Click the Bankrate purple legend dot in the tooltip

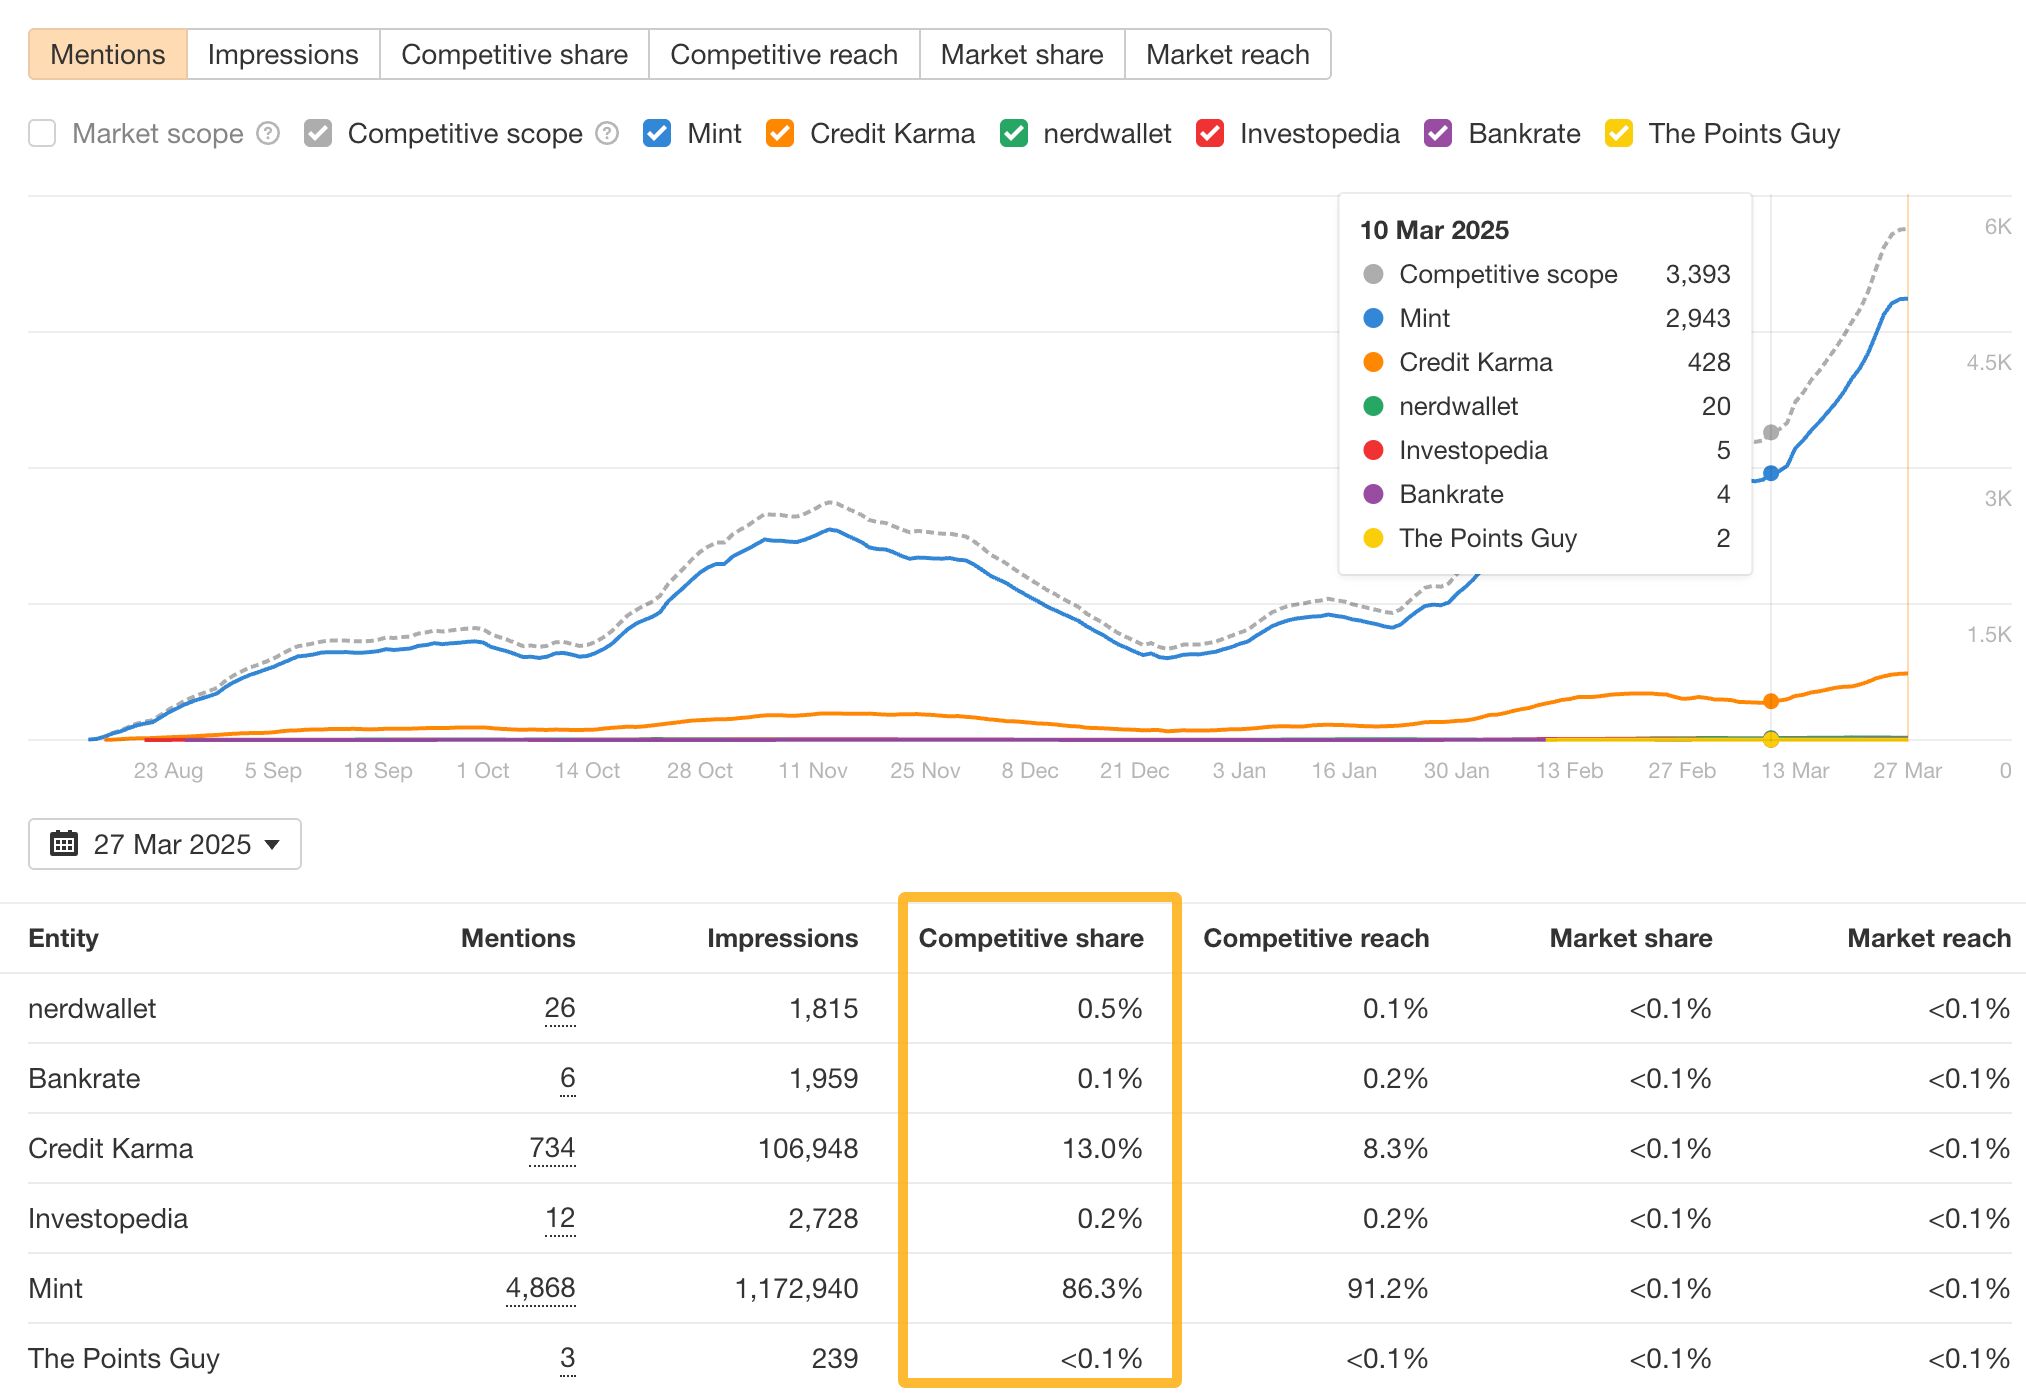[1374, 494]
